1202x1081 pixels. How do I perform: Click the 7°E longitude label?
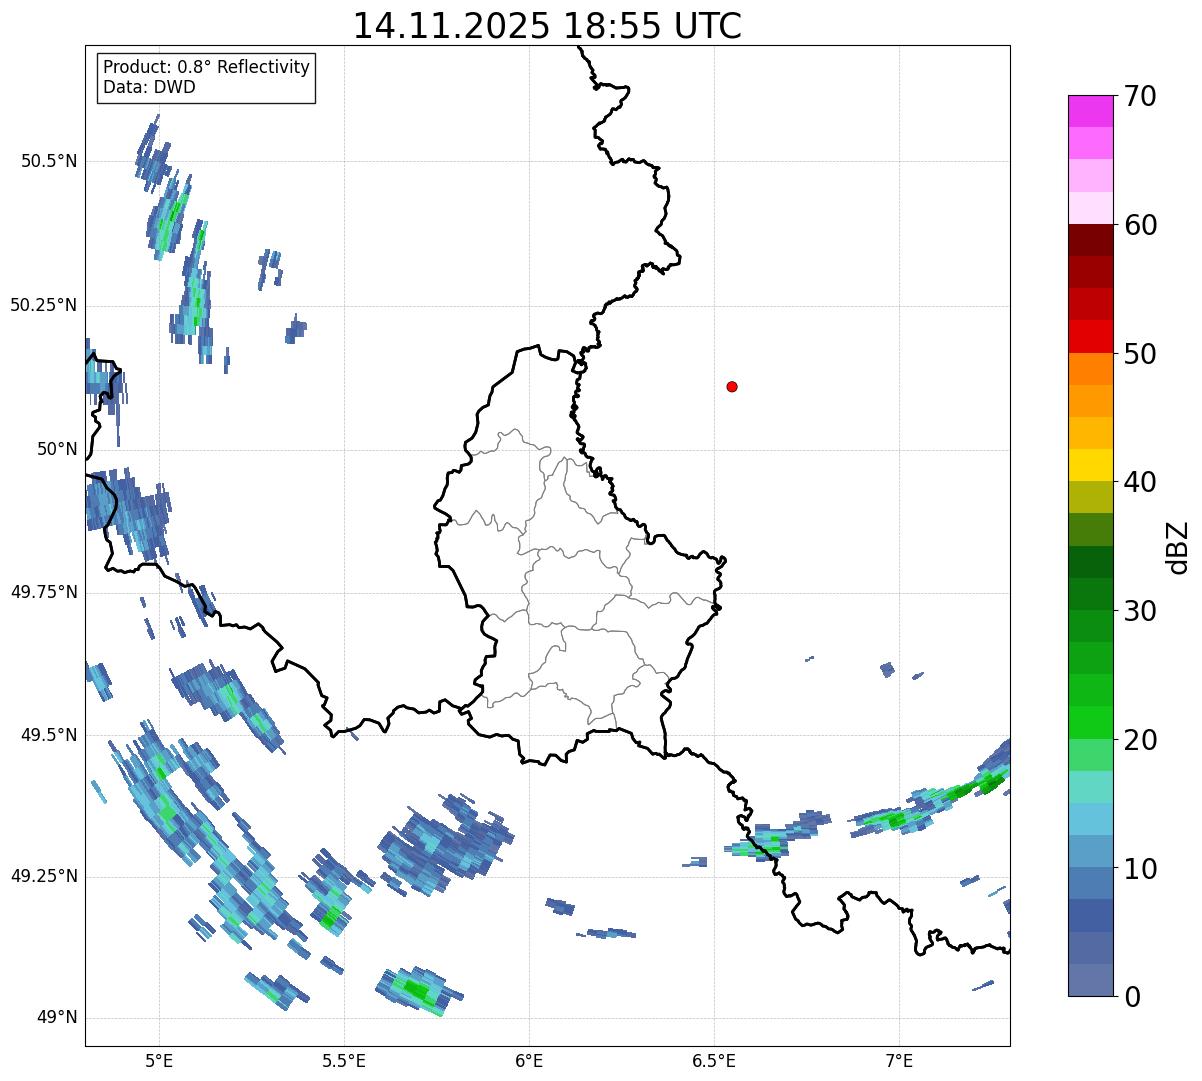[899, 1060]
